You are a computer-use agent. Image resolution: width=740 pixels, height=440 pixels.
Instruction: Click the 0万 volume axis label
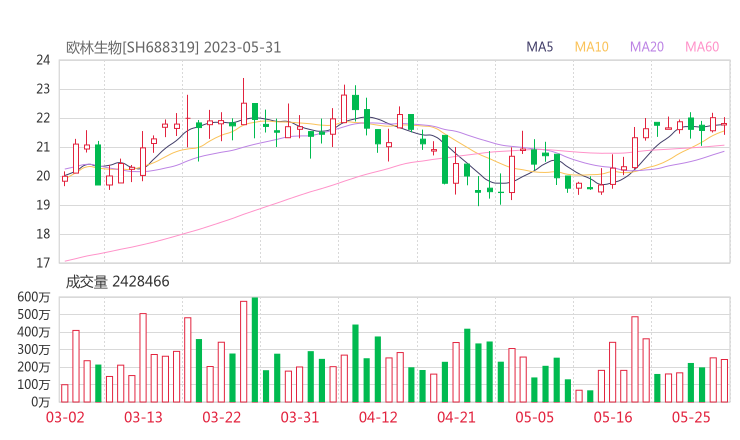(x=41, y=402)
